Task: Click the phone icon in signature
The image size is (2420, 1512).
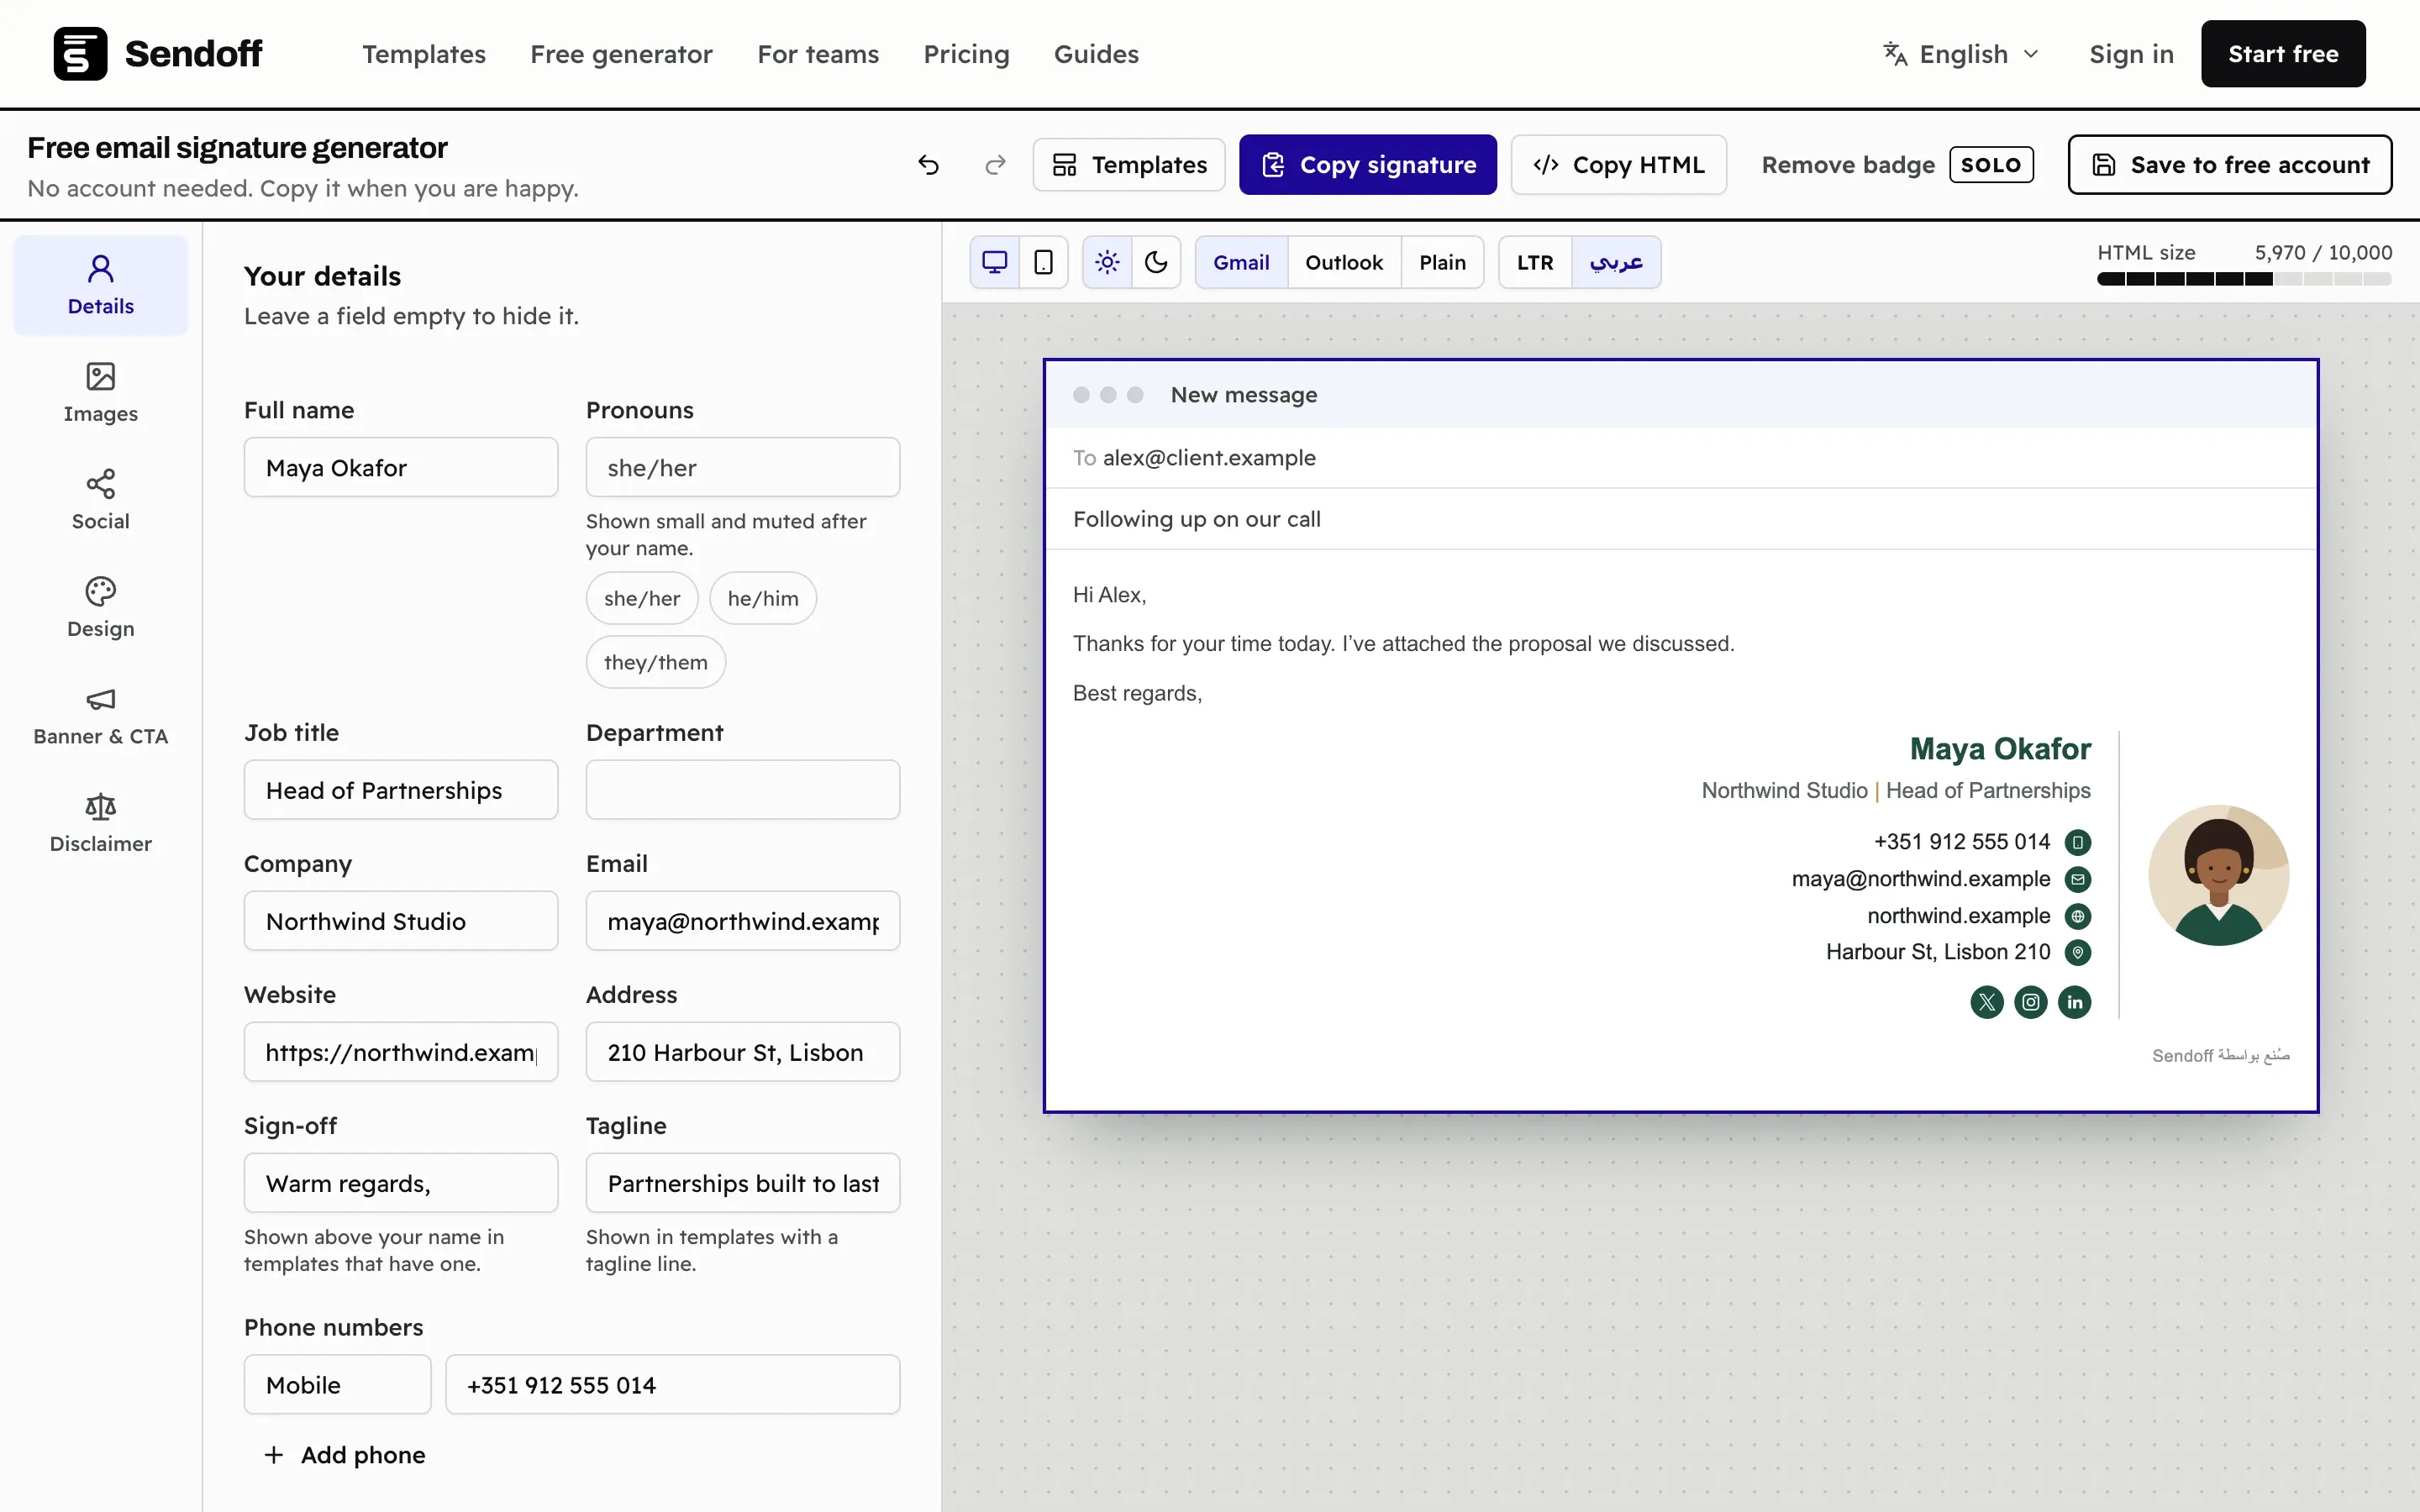Action: (2078, 842)
